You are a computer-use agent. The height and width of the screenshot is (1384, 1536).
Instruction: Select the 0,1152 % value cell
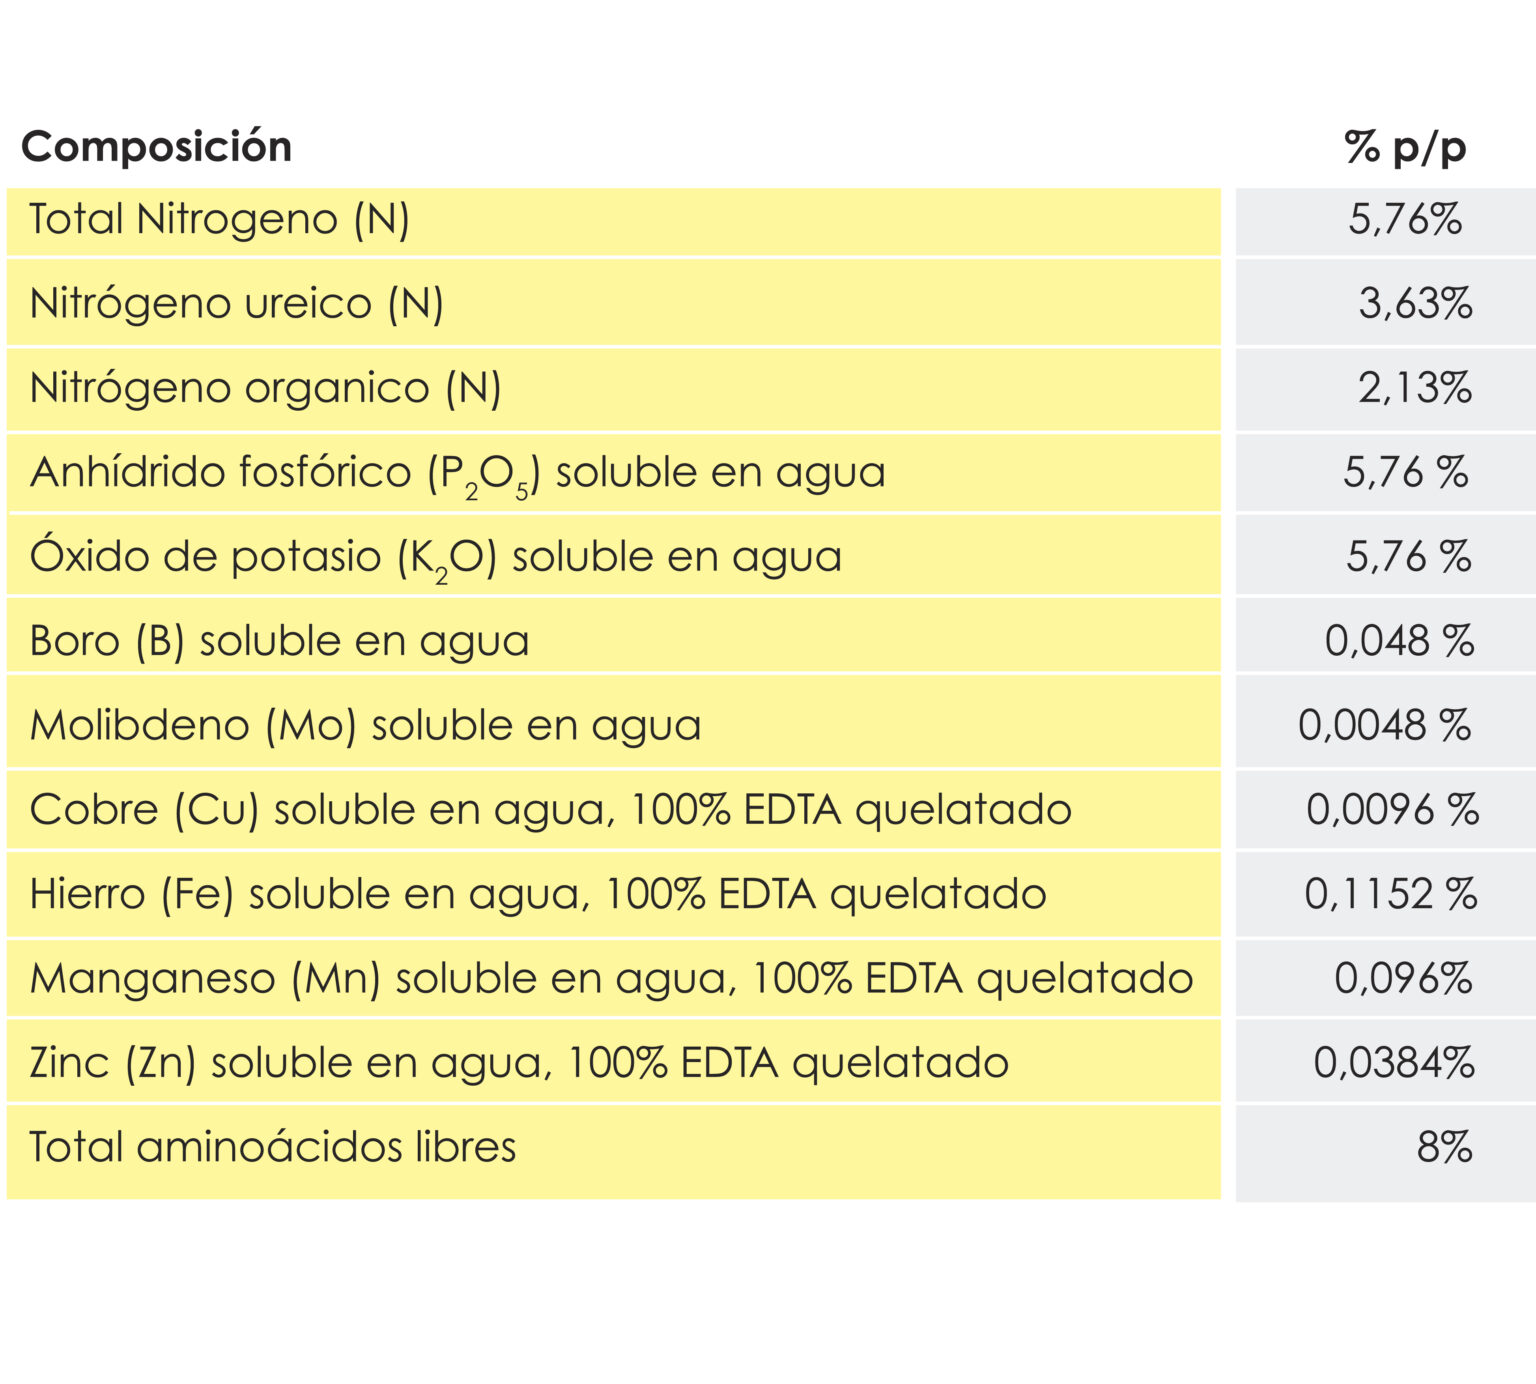click(1391, 894)
